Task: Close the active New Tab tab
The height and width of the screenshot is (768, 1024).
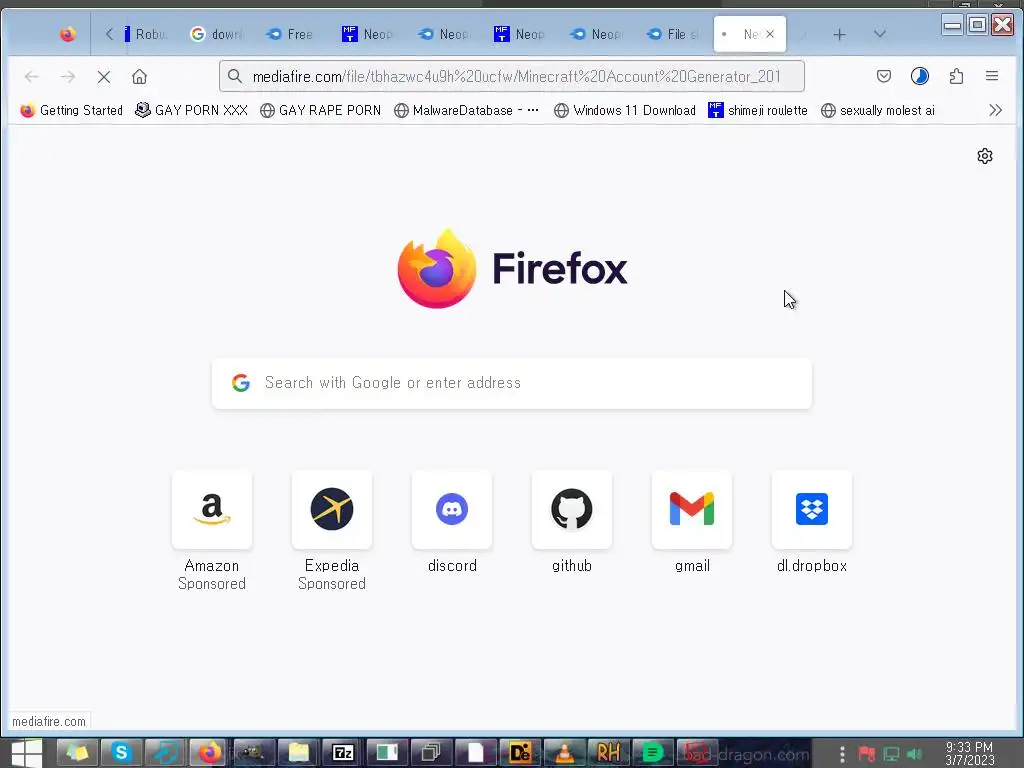Action: 770,34
